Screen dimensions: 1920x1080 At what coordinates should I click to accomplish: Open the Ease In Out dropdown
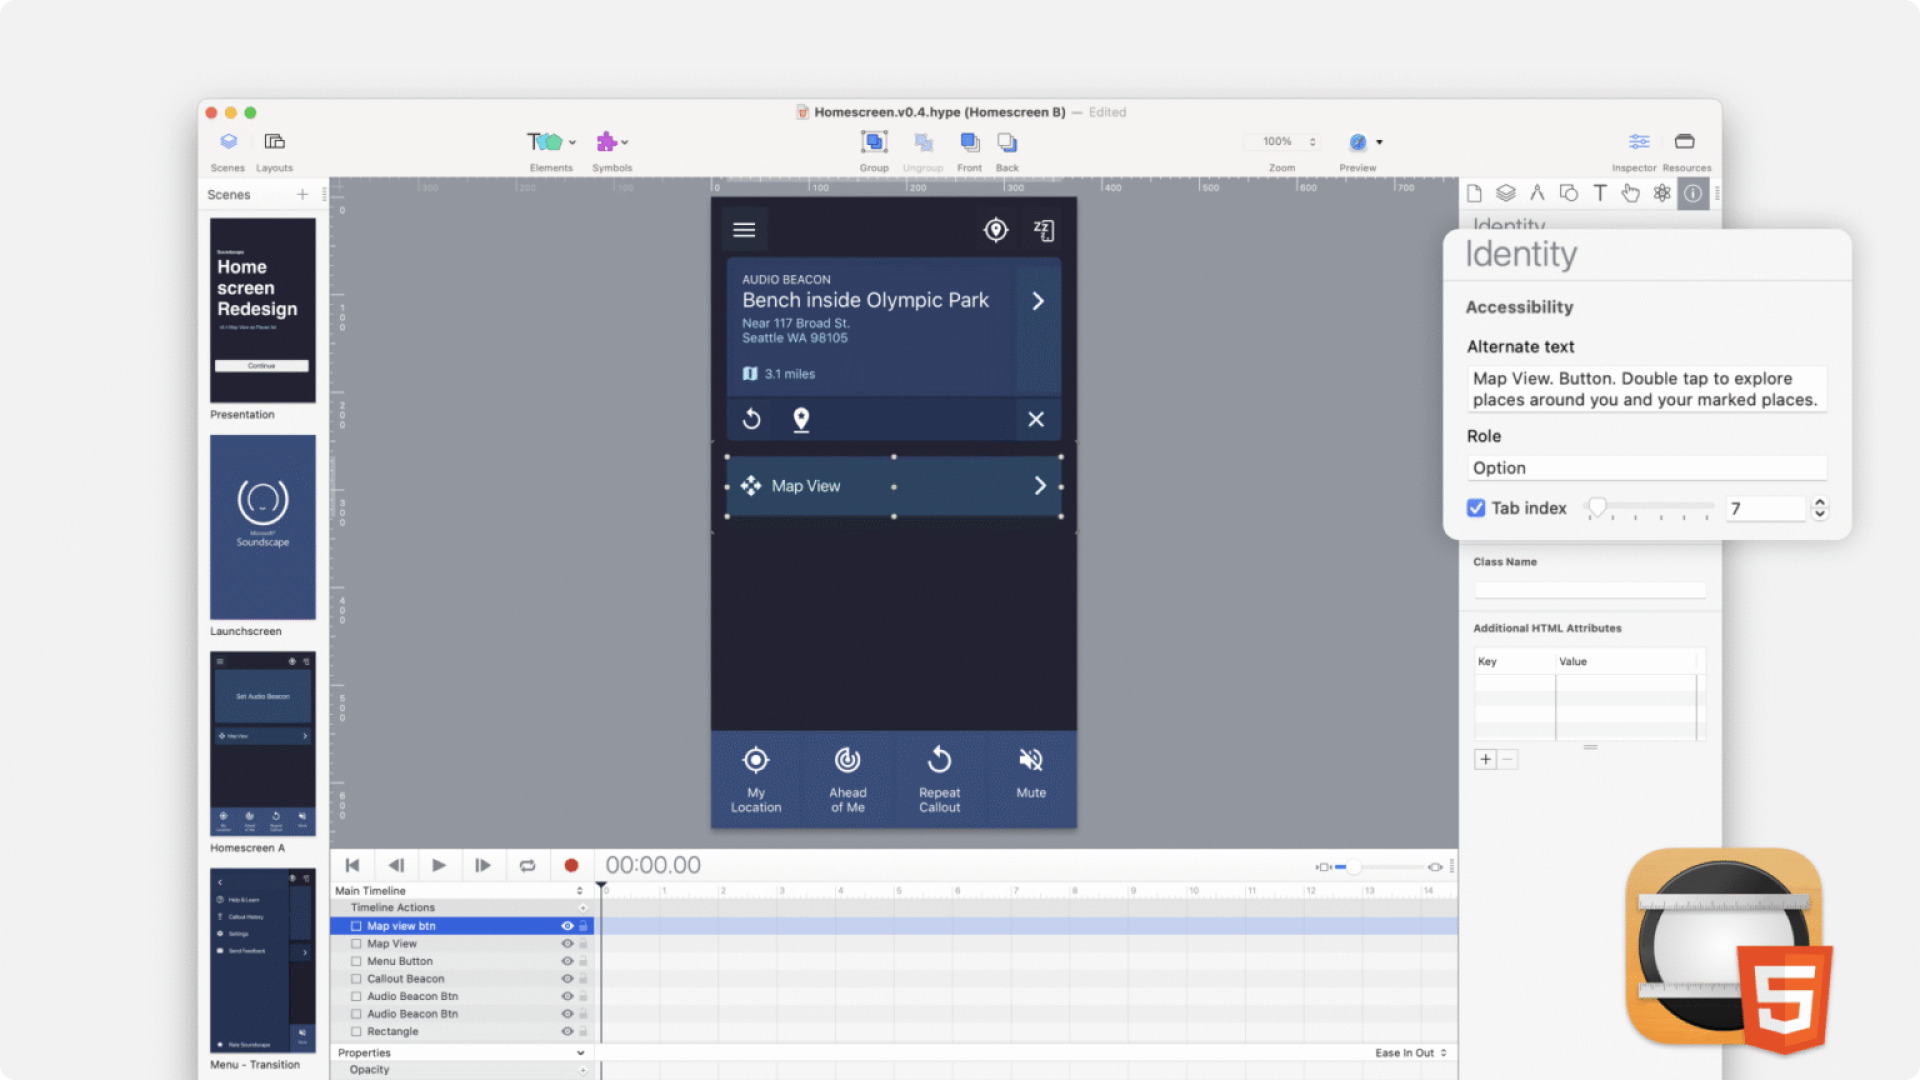pos(1410,1053)
